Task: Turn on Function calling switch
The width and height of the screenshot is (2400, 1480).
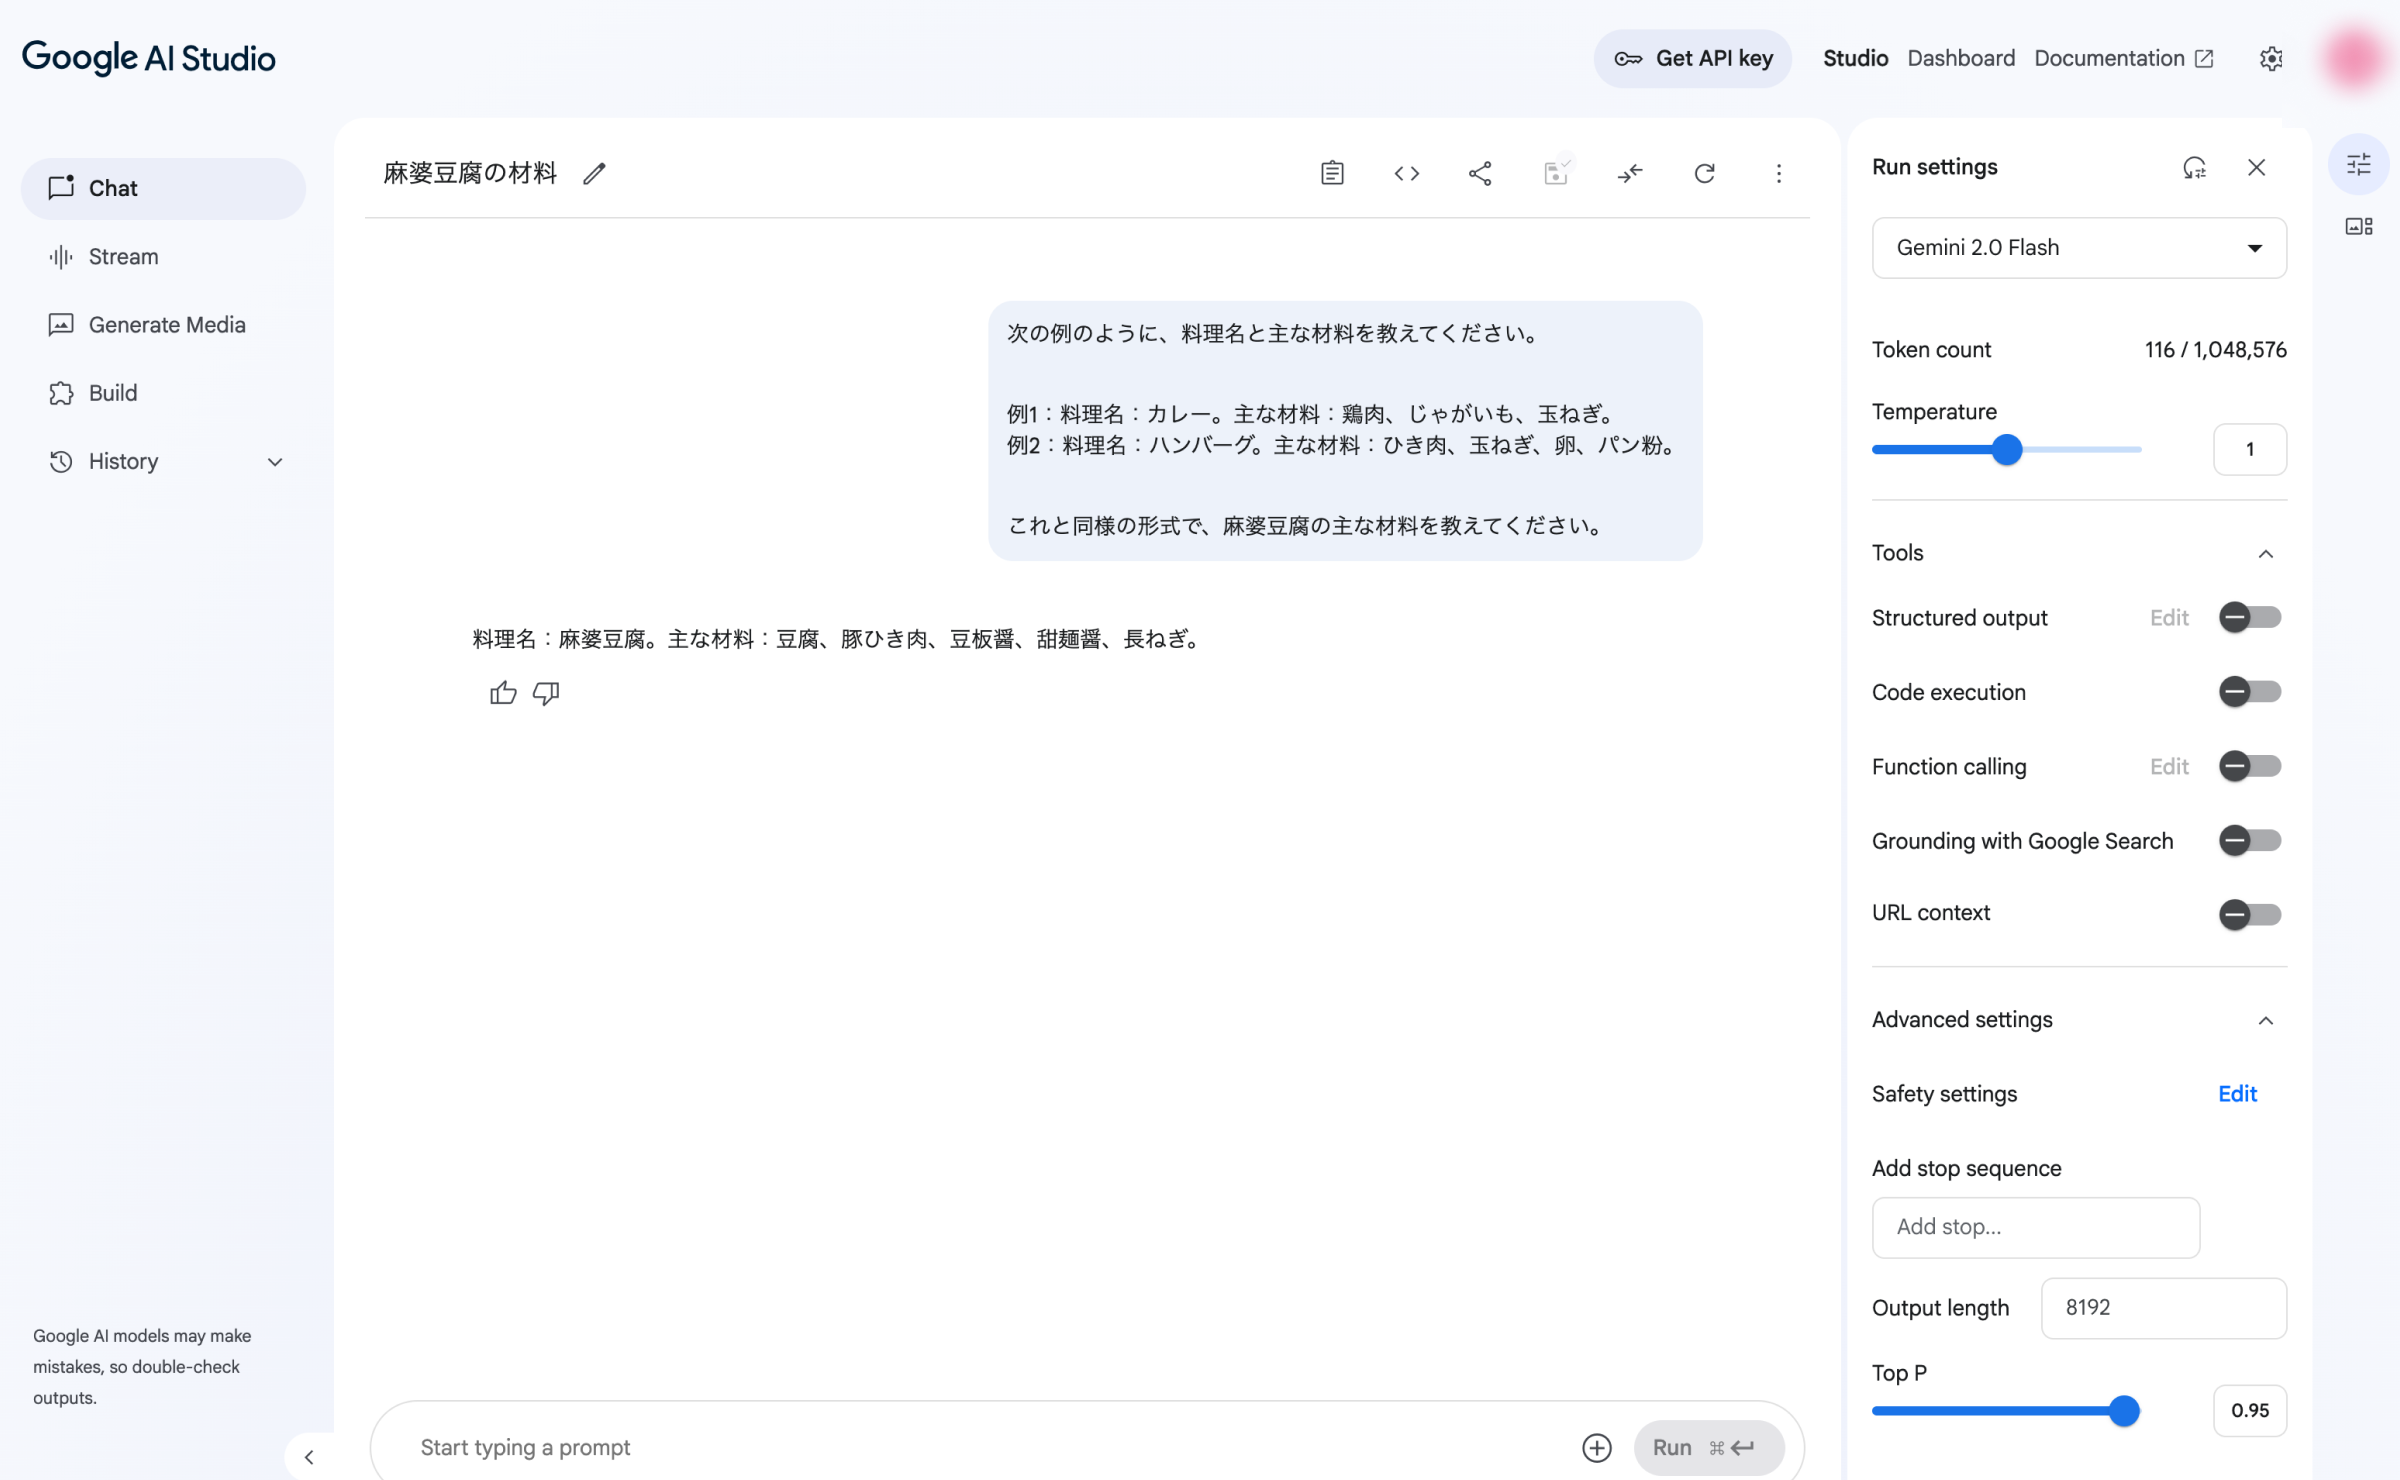Action: [2250, 766]
